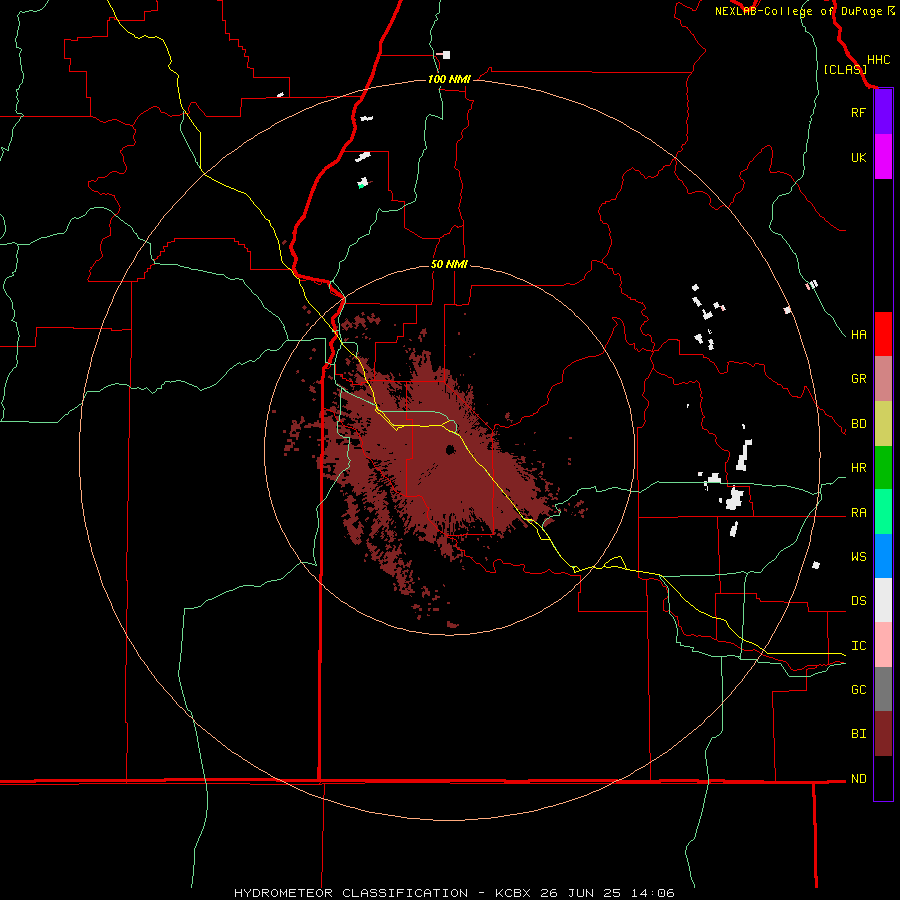Click the HA red legend swatch
The width and height of the screenshot is (900, 900).
click(x=883, y=334)
